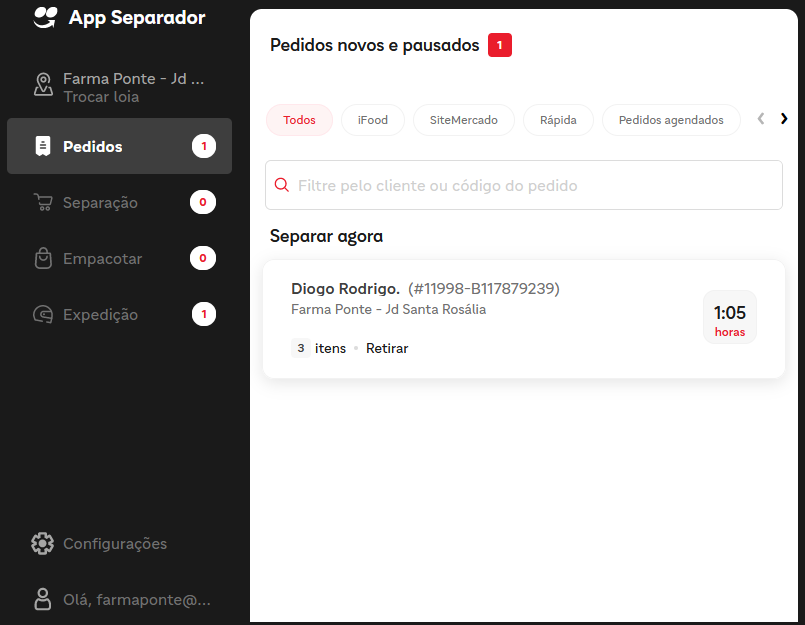
Task: Select the Rápida filter chip
Action: (558, 120)
